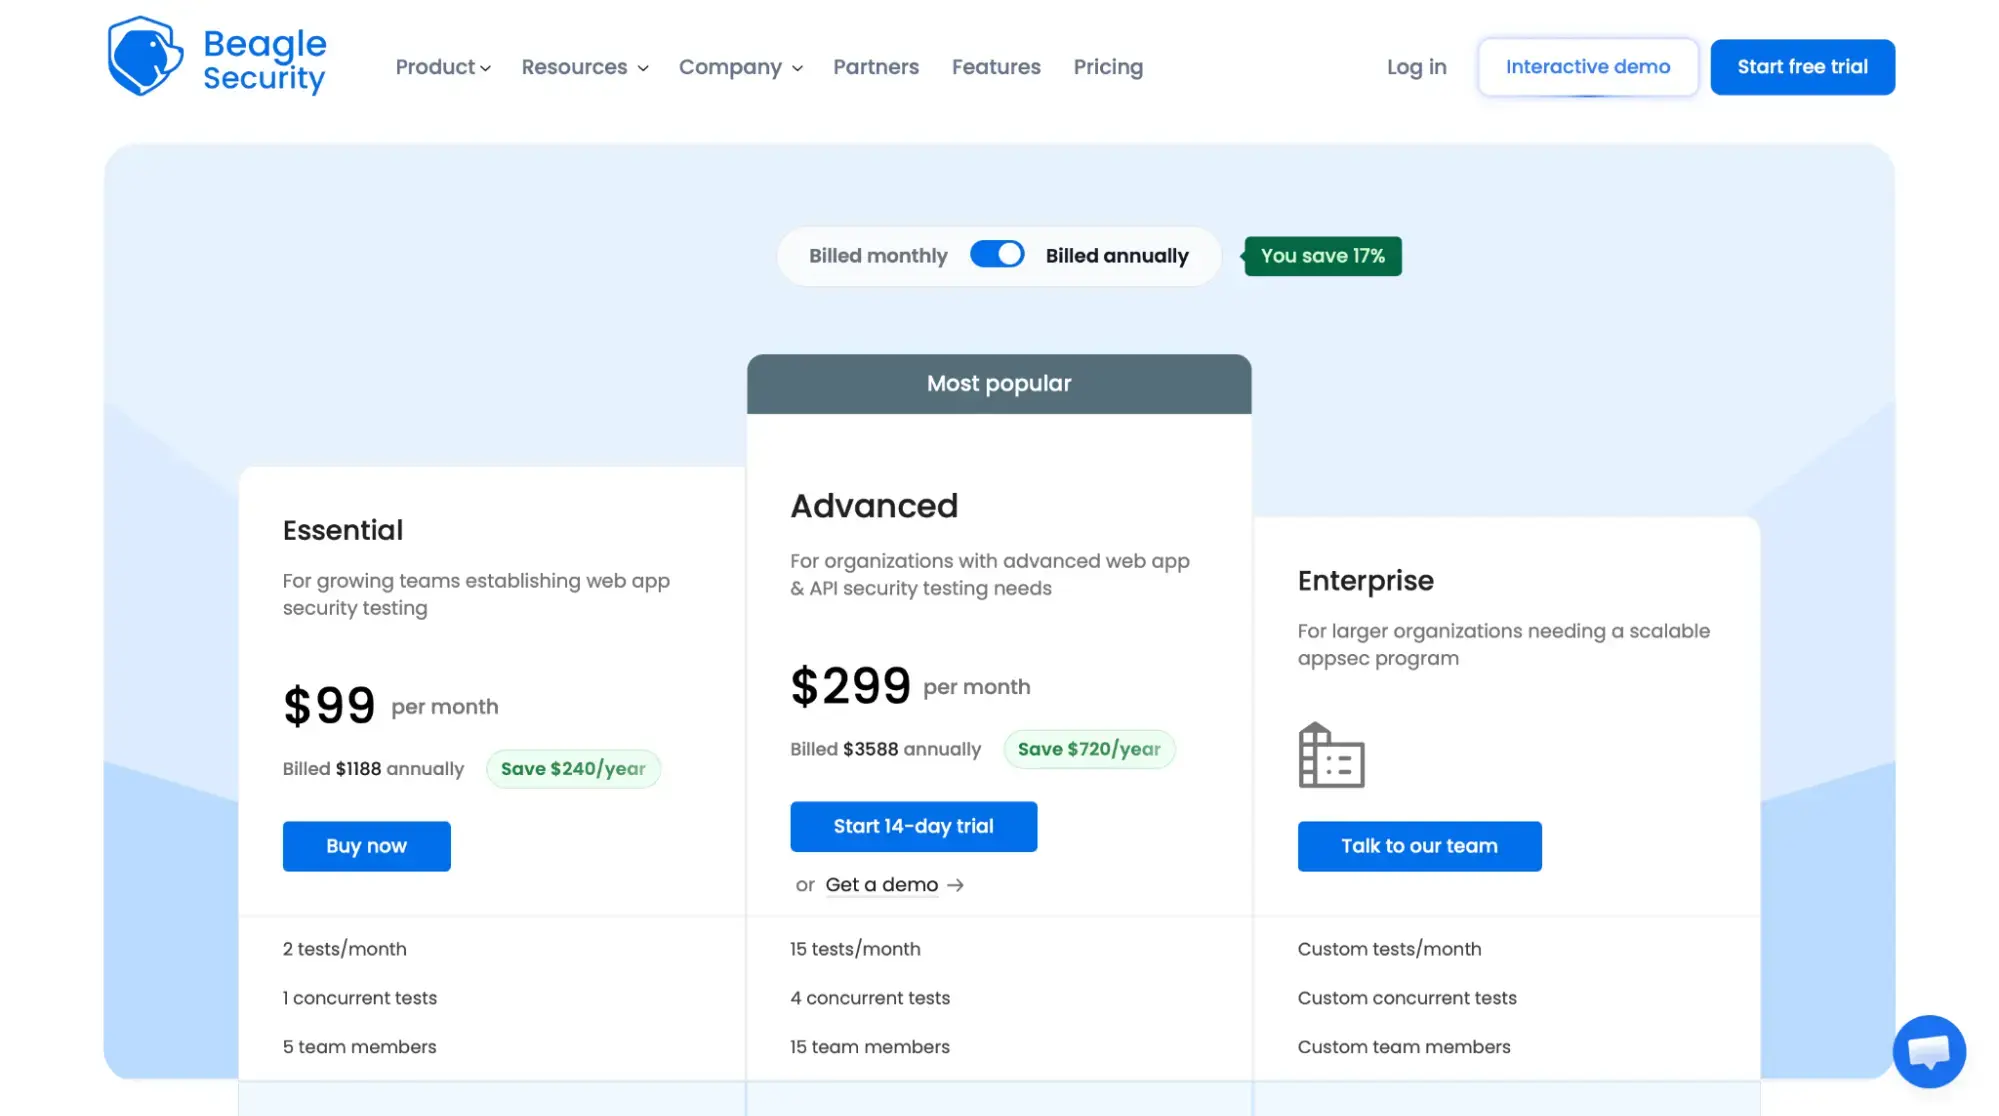This screenshot has height=1116, width=1999.
Task: Toggle the billing period switch
Action: (x=997, y=255)
